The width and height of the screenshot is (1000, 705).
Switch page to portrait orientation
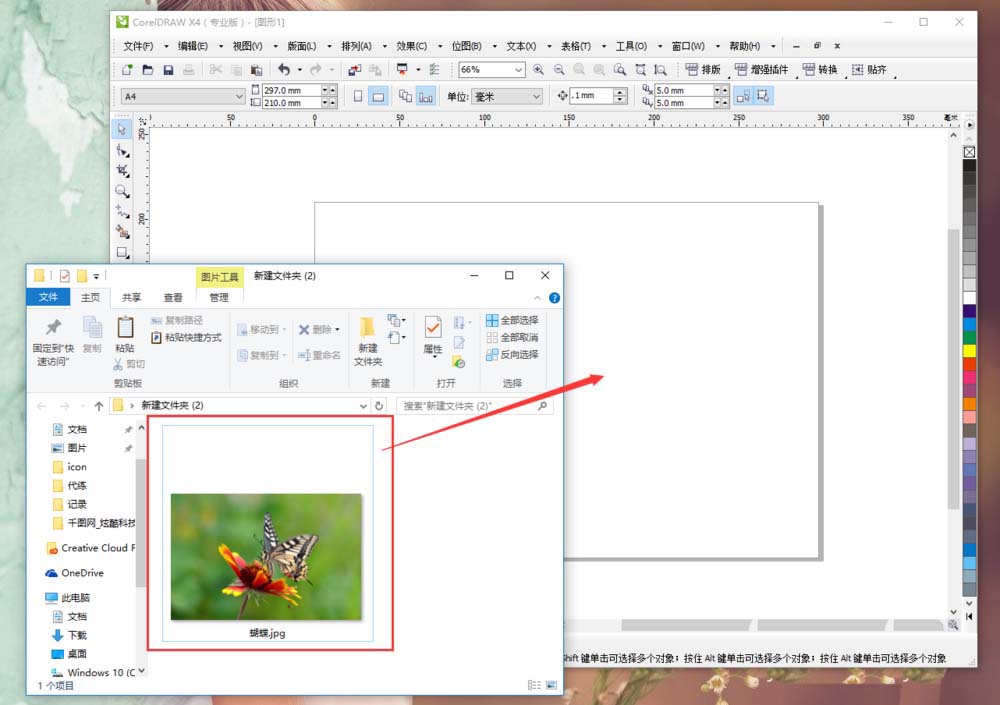point(358,96)
